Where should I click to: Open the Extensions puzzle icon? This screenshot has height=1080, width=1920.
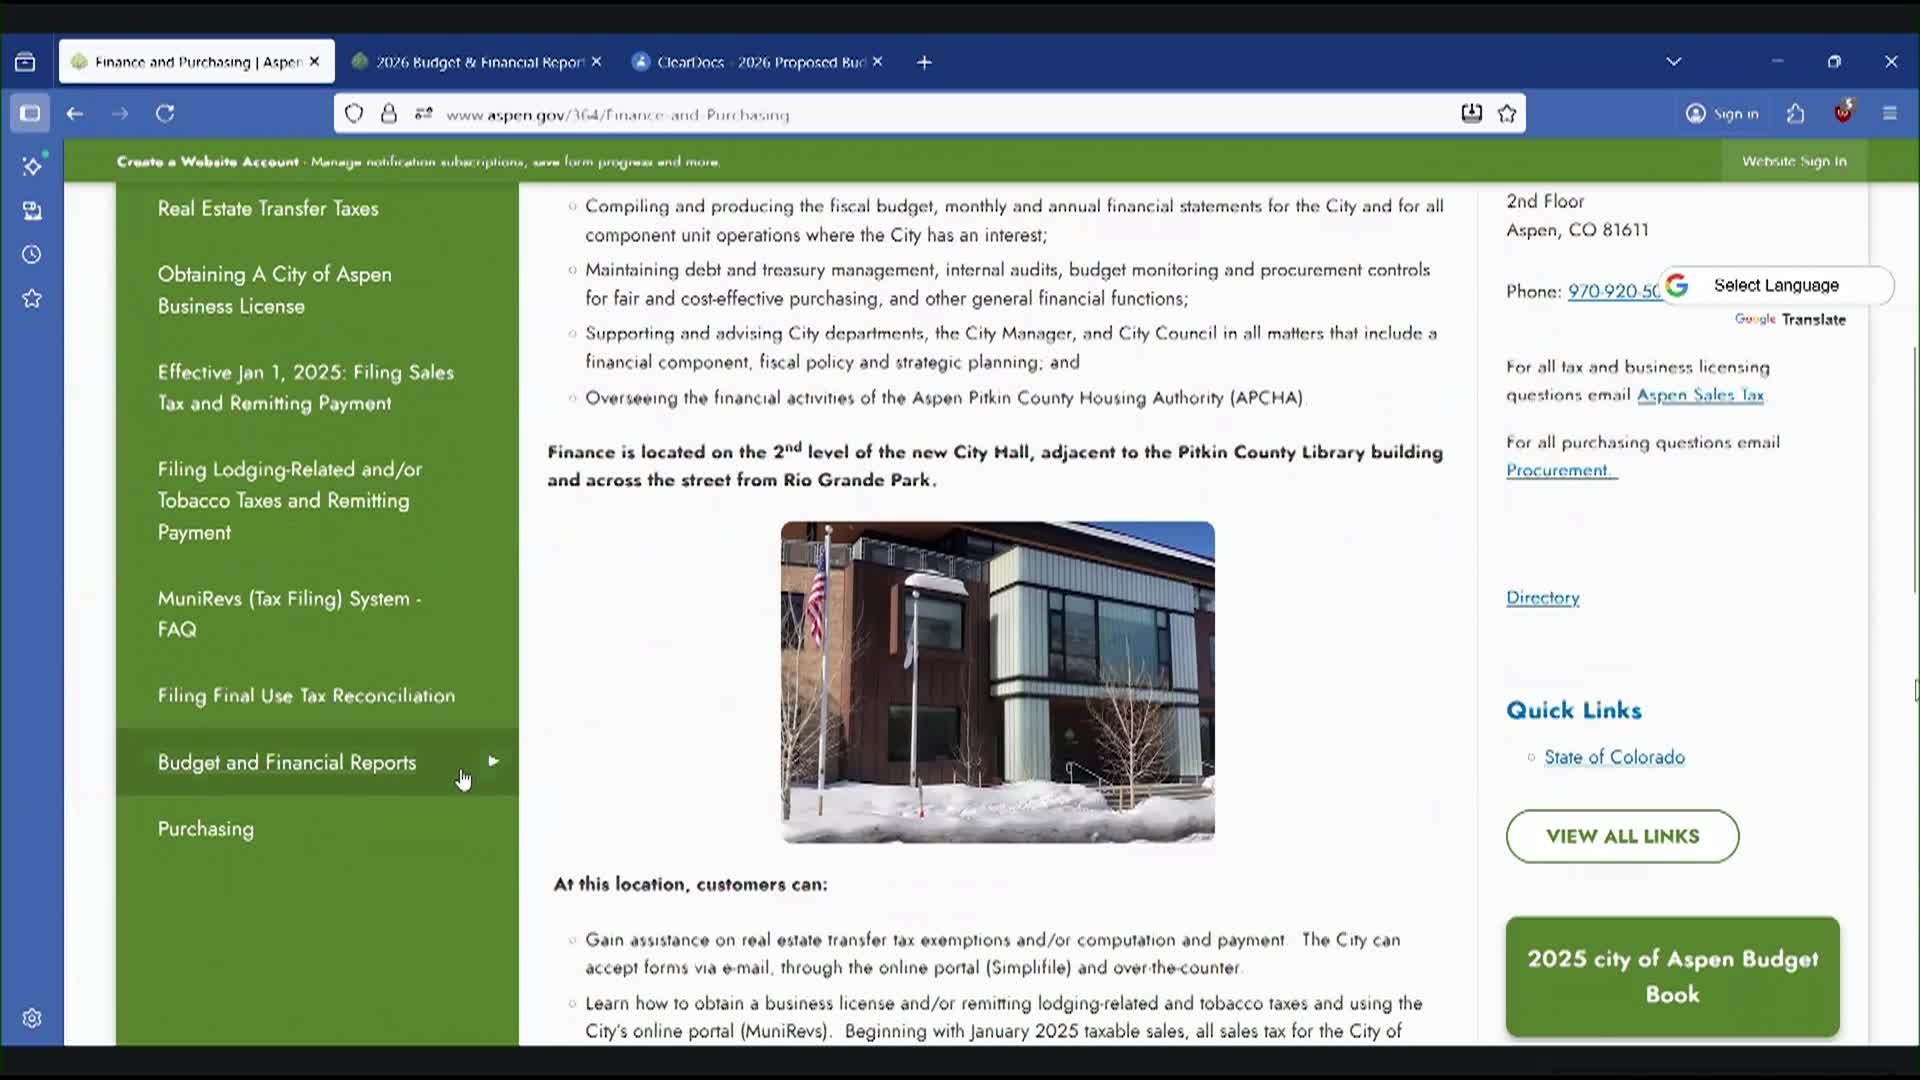click(x=1795, y=113)
